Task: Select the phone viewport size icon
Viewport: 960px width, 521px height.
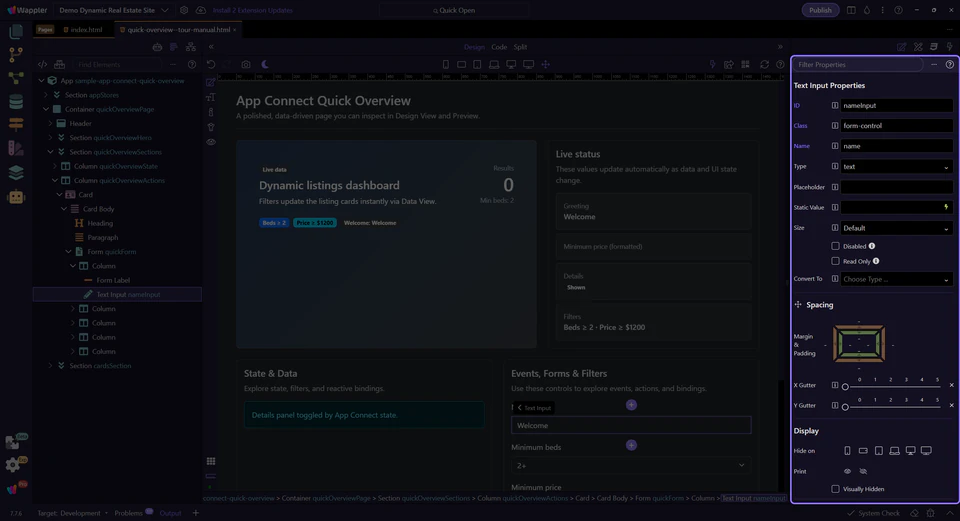Action: tap(446, 64)
